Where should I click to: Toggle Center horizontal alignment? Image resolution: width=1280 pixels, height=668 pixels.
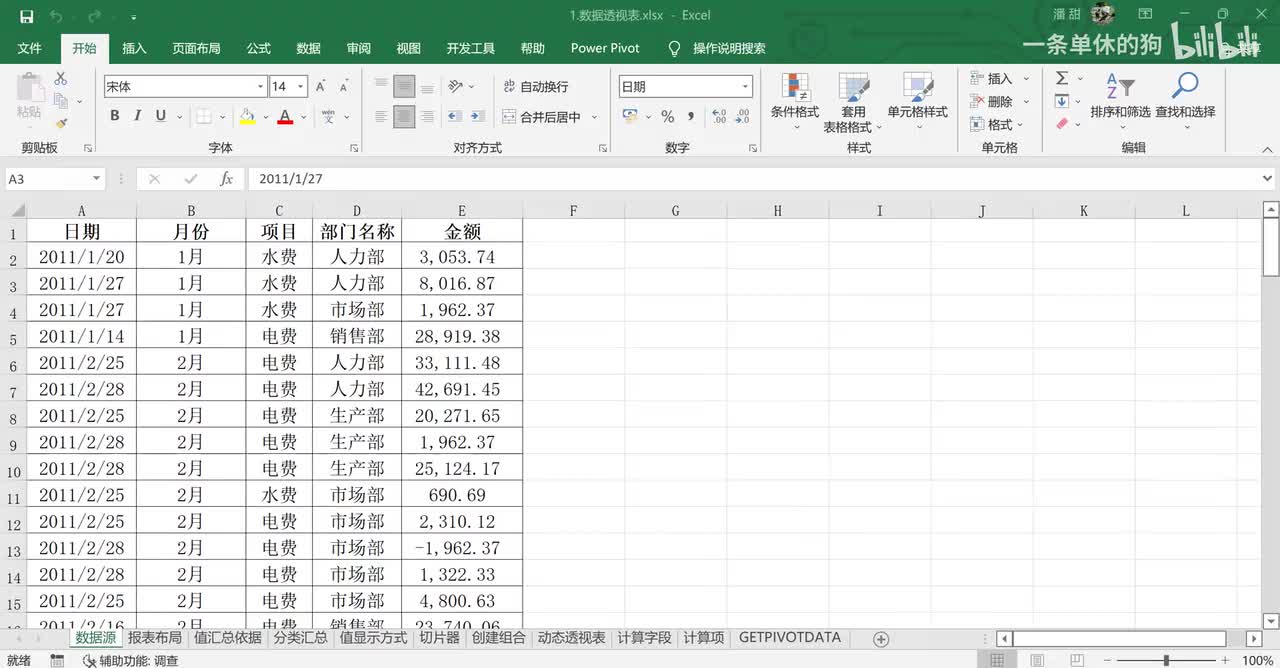click(x=404, y=117)
